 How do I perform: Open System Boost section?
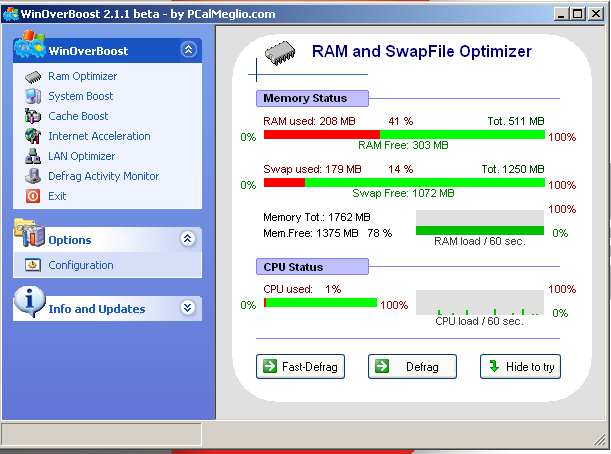click(81, 96)
